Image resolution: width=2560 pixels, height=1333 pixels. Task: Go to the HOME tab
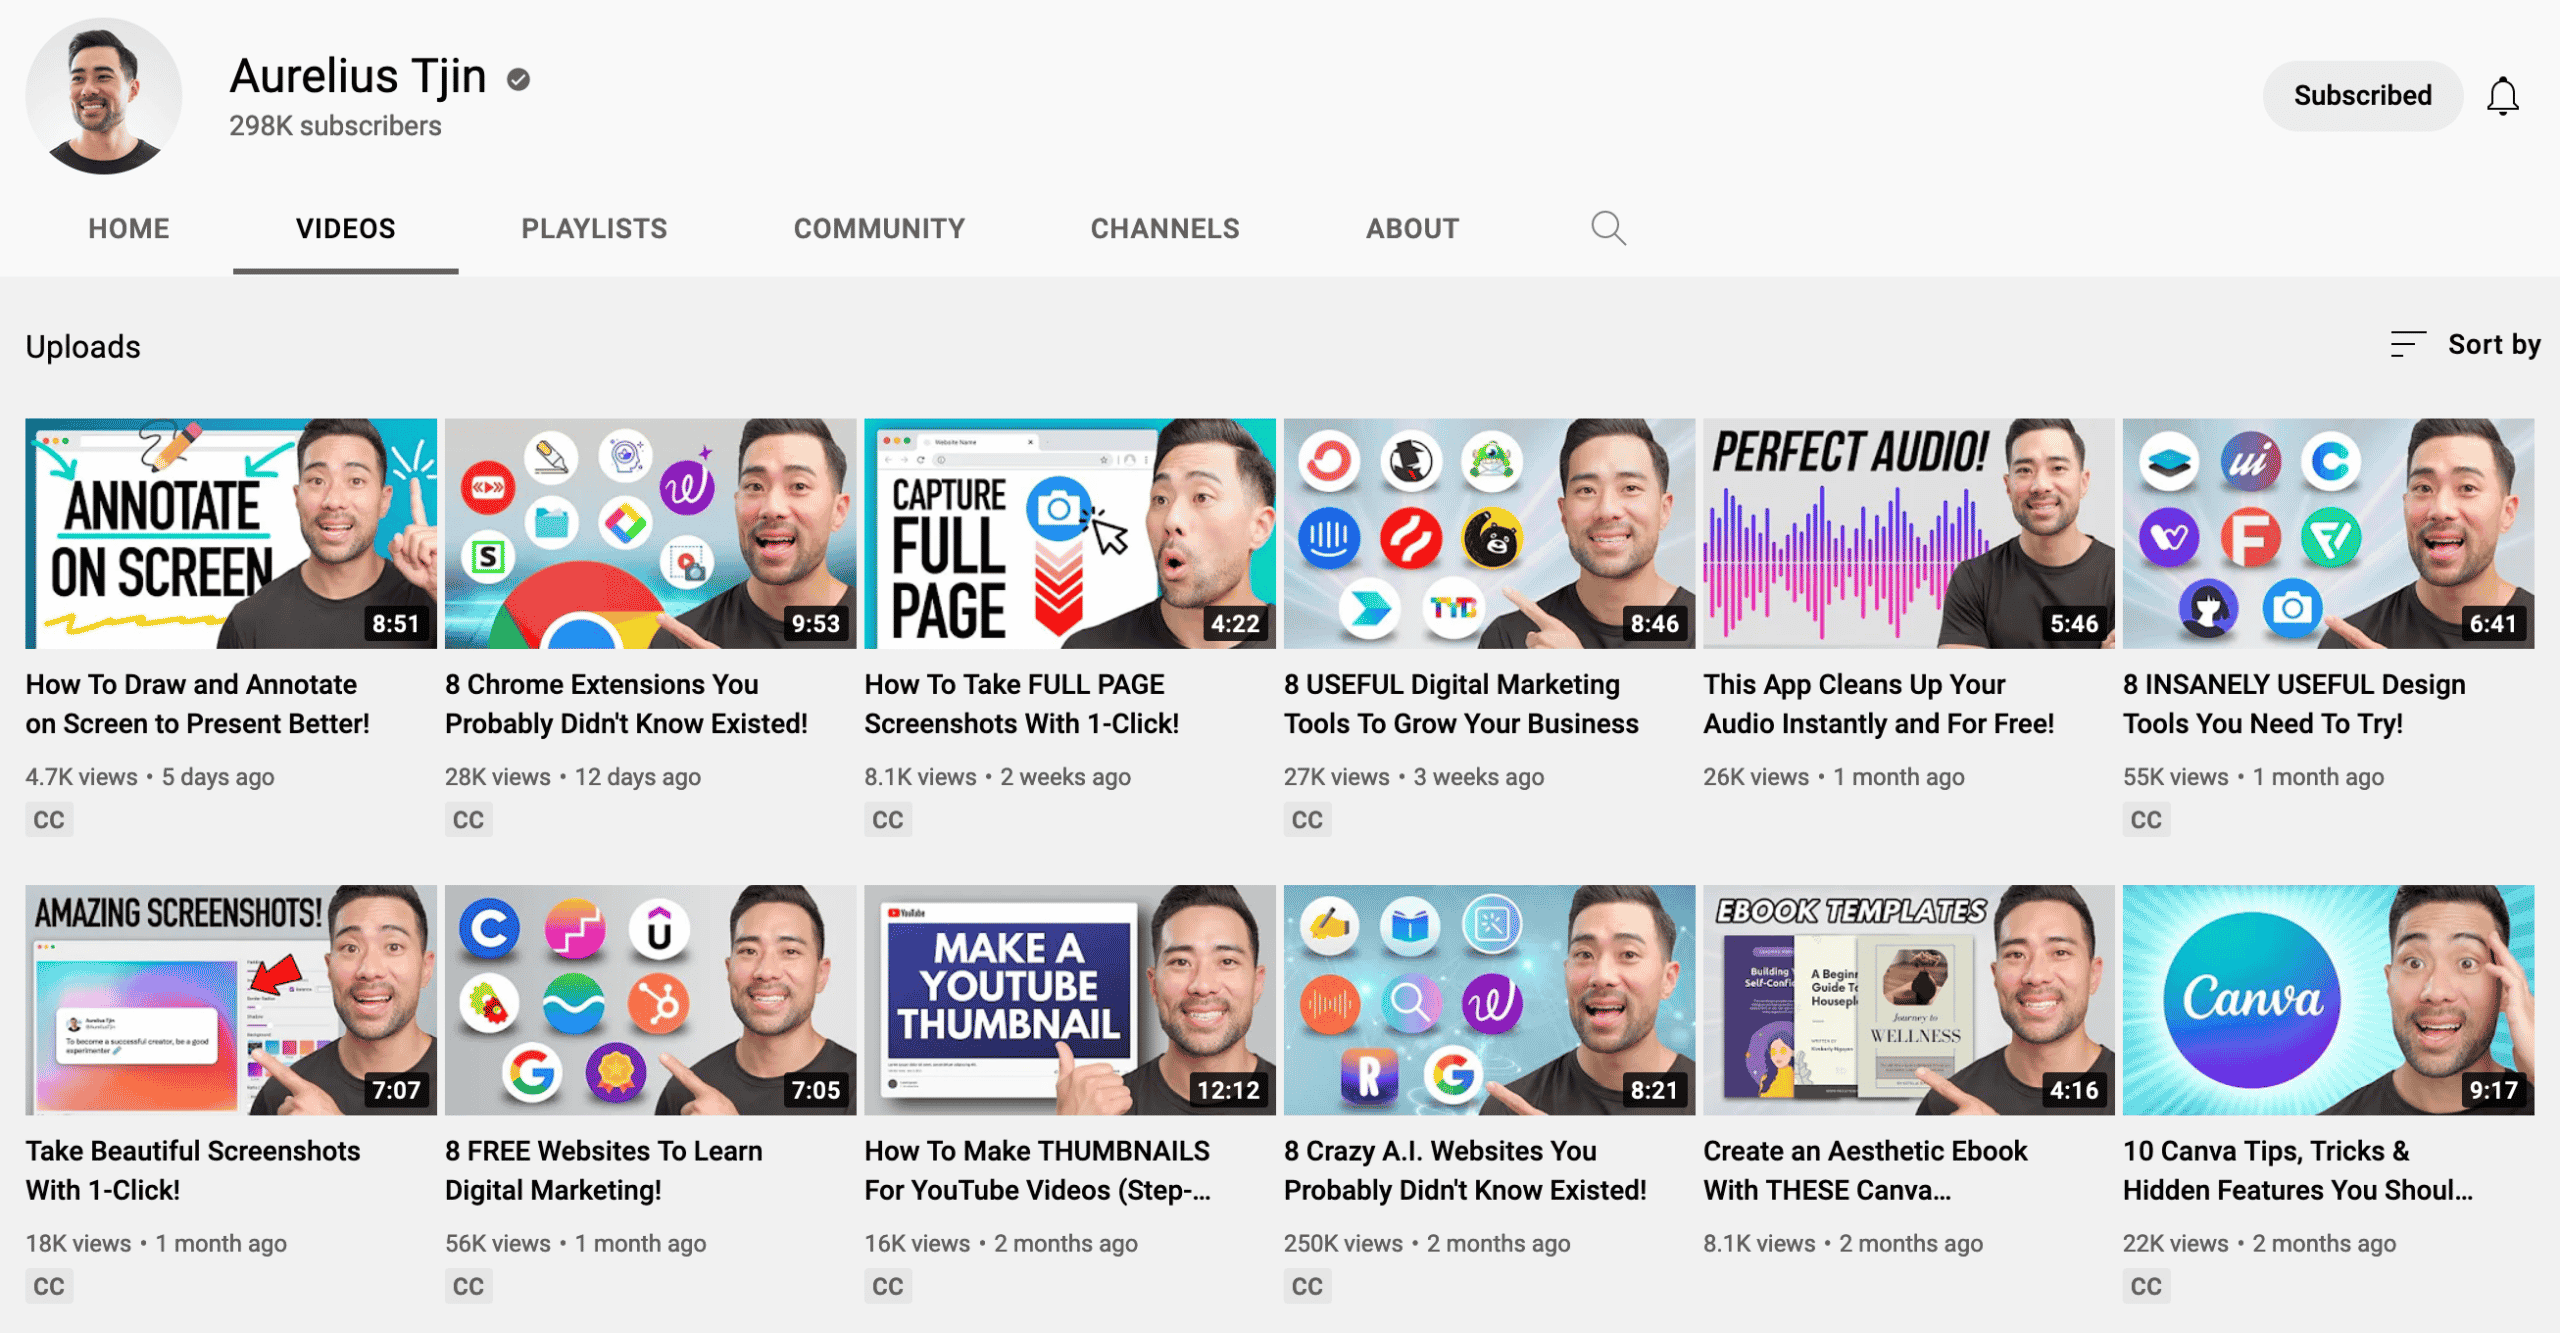(129, 229)
